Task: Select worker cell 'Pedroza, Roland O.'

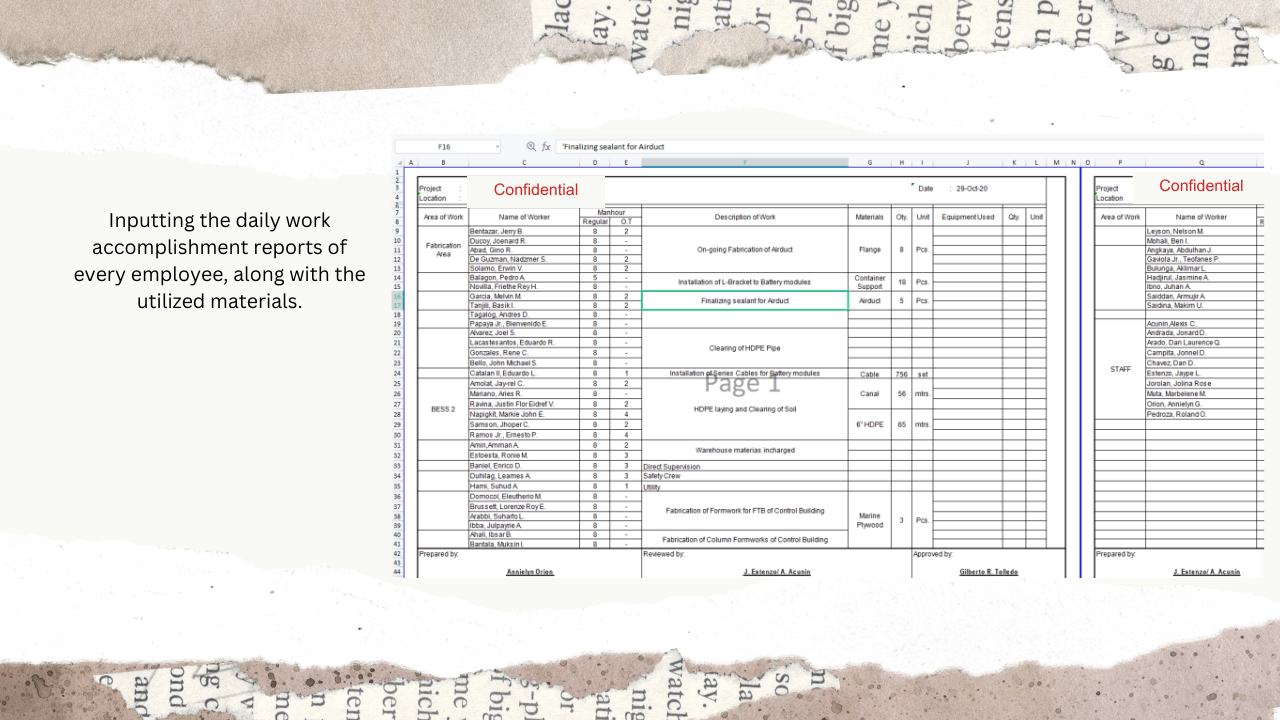Action: click(x=1201, y=414)
